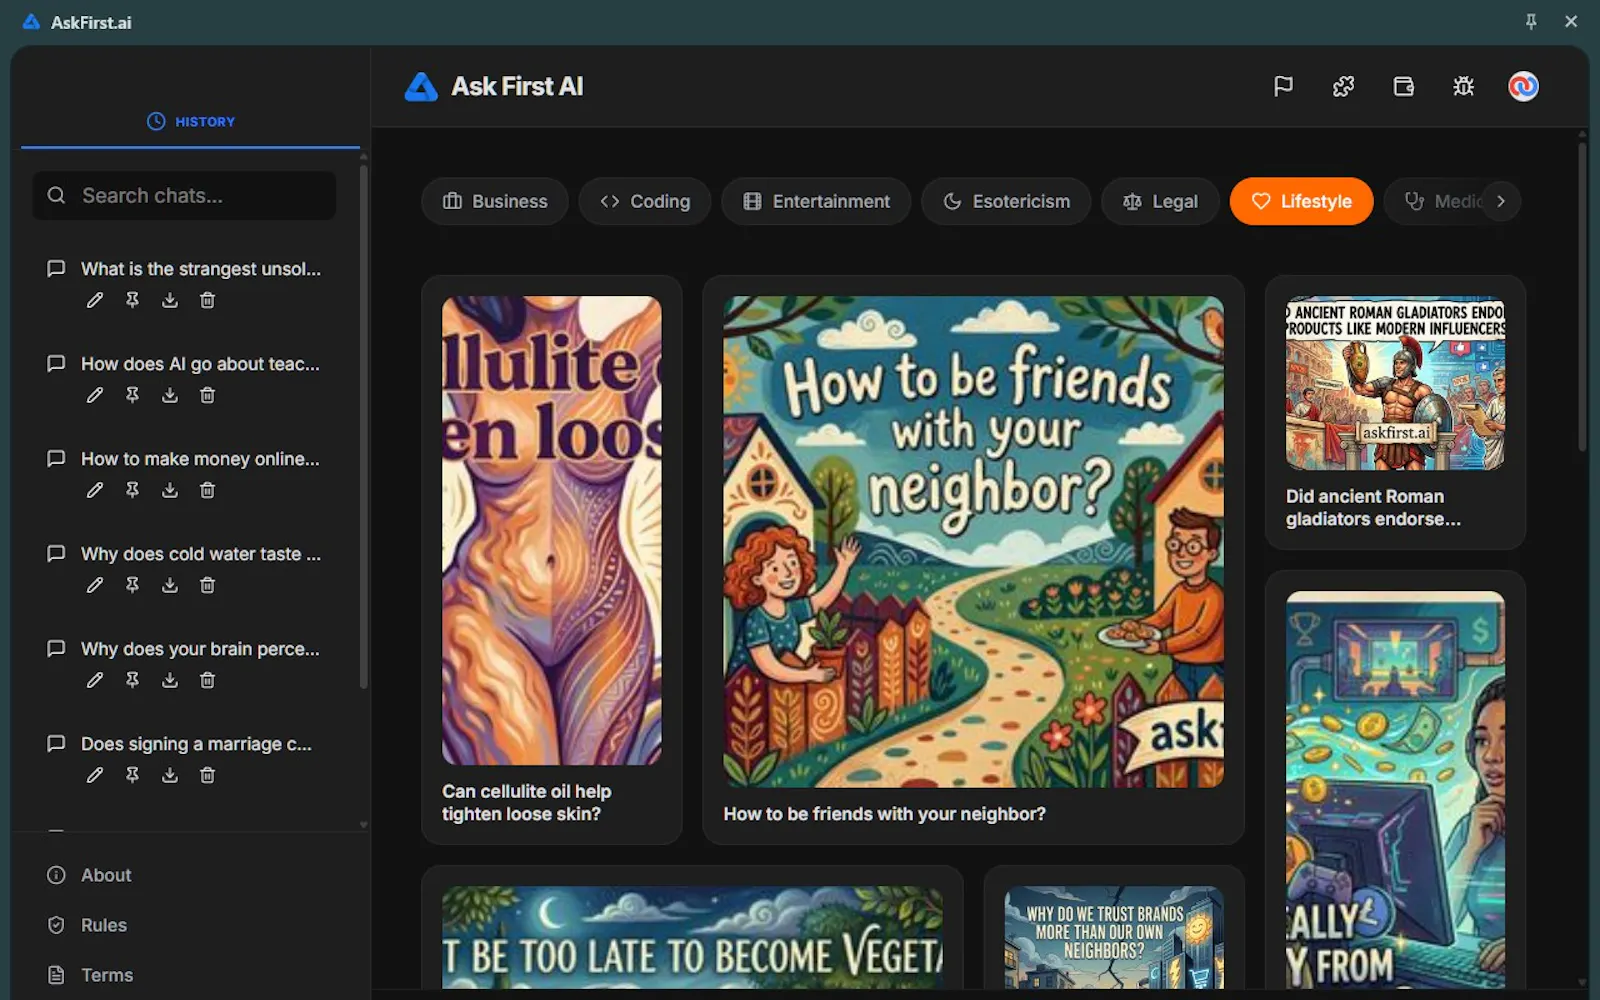Click the bug report icon
Image resolution: width=1600 pixels, height=1000 pixels.
(1463, 87)
